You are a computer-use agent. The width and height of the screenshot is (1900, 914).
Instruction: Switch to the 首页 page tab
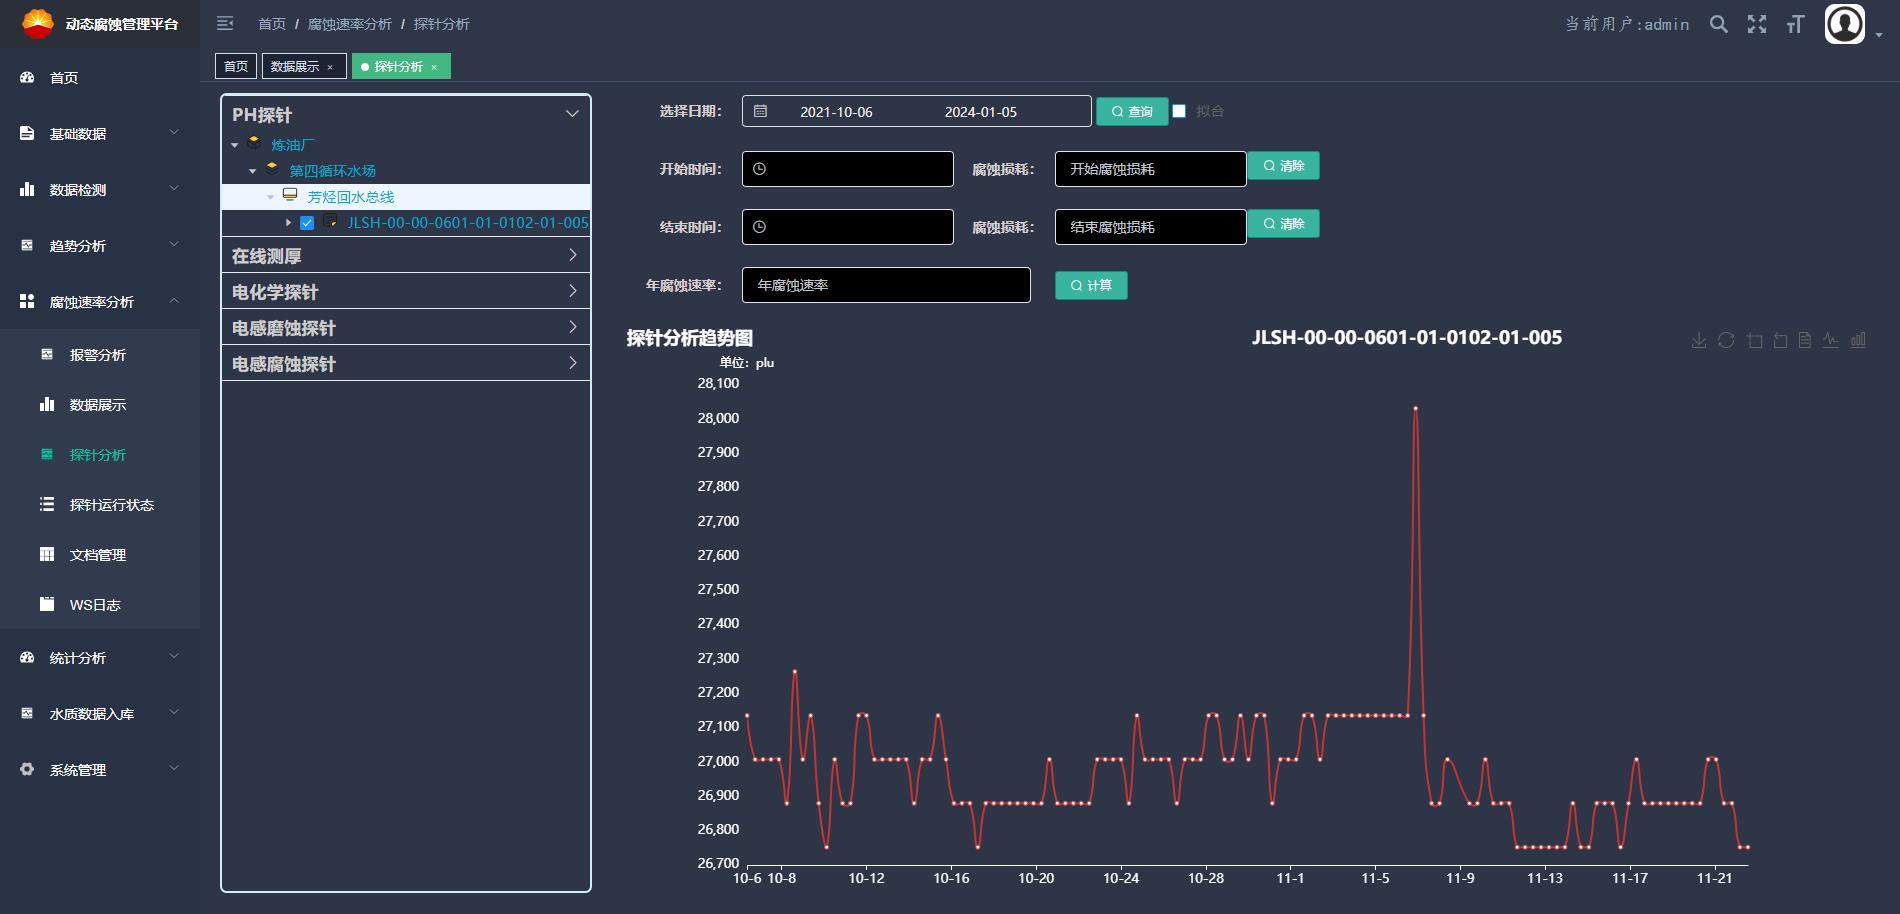[x=236, y=66]
